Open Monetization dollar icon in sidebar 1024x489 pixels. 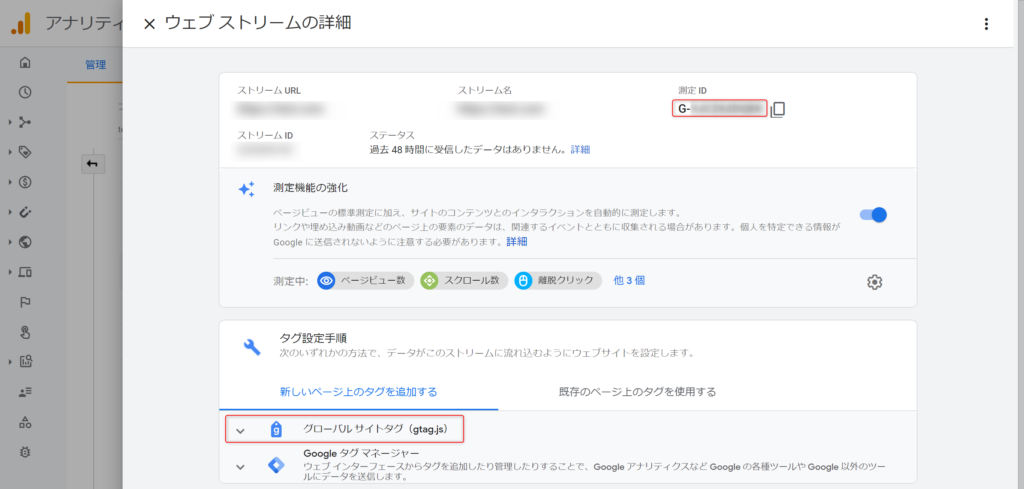point(25,181)
